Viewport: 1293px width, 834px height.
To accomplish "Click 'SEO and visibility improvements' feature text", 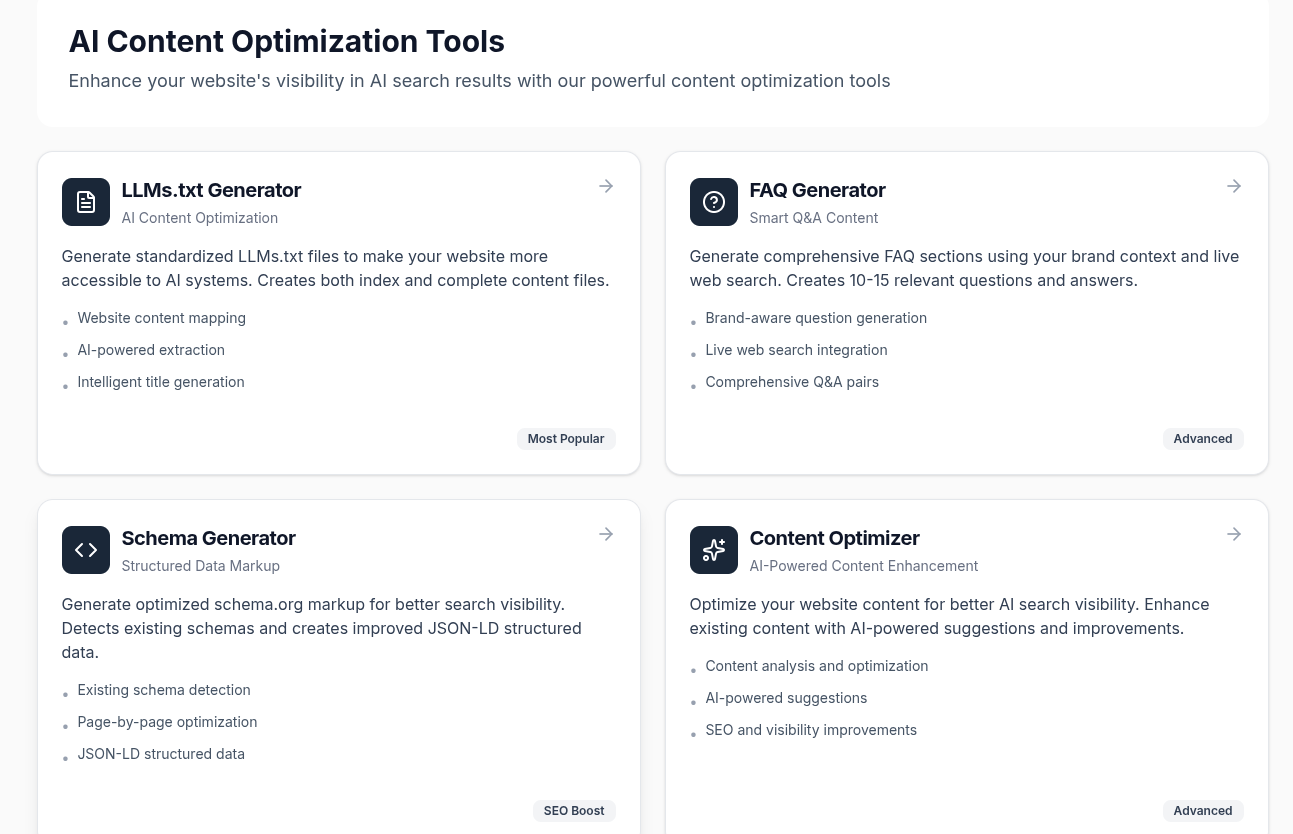I will pos(811,730).
